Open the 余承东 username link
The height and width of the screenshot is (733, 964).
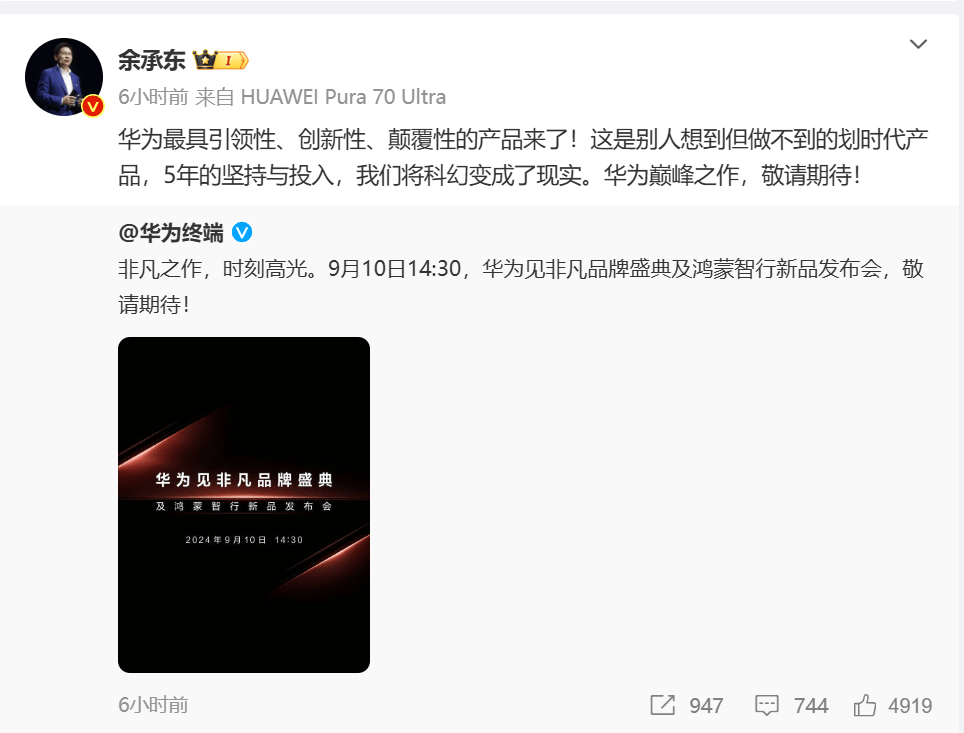tap(152, 60)
